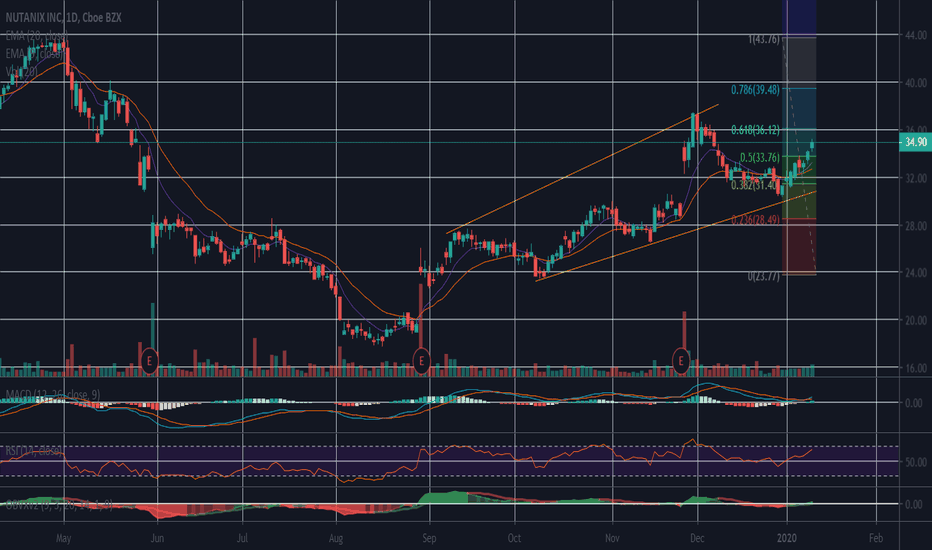Open the earnings marker E near September

coord(421,360)
